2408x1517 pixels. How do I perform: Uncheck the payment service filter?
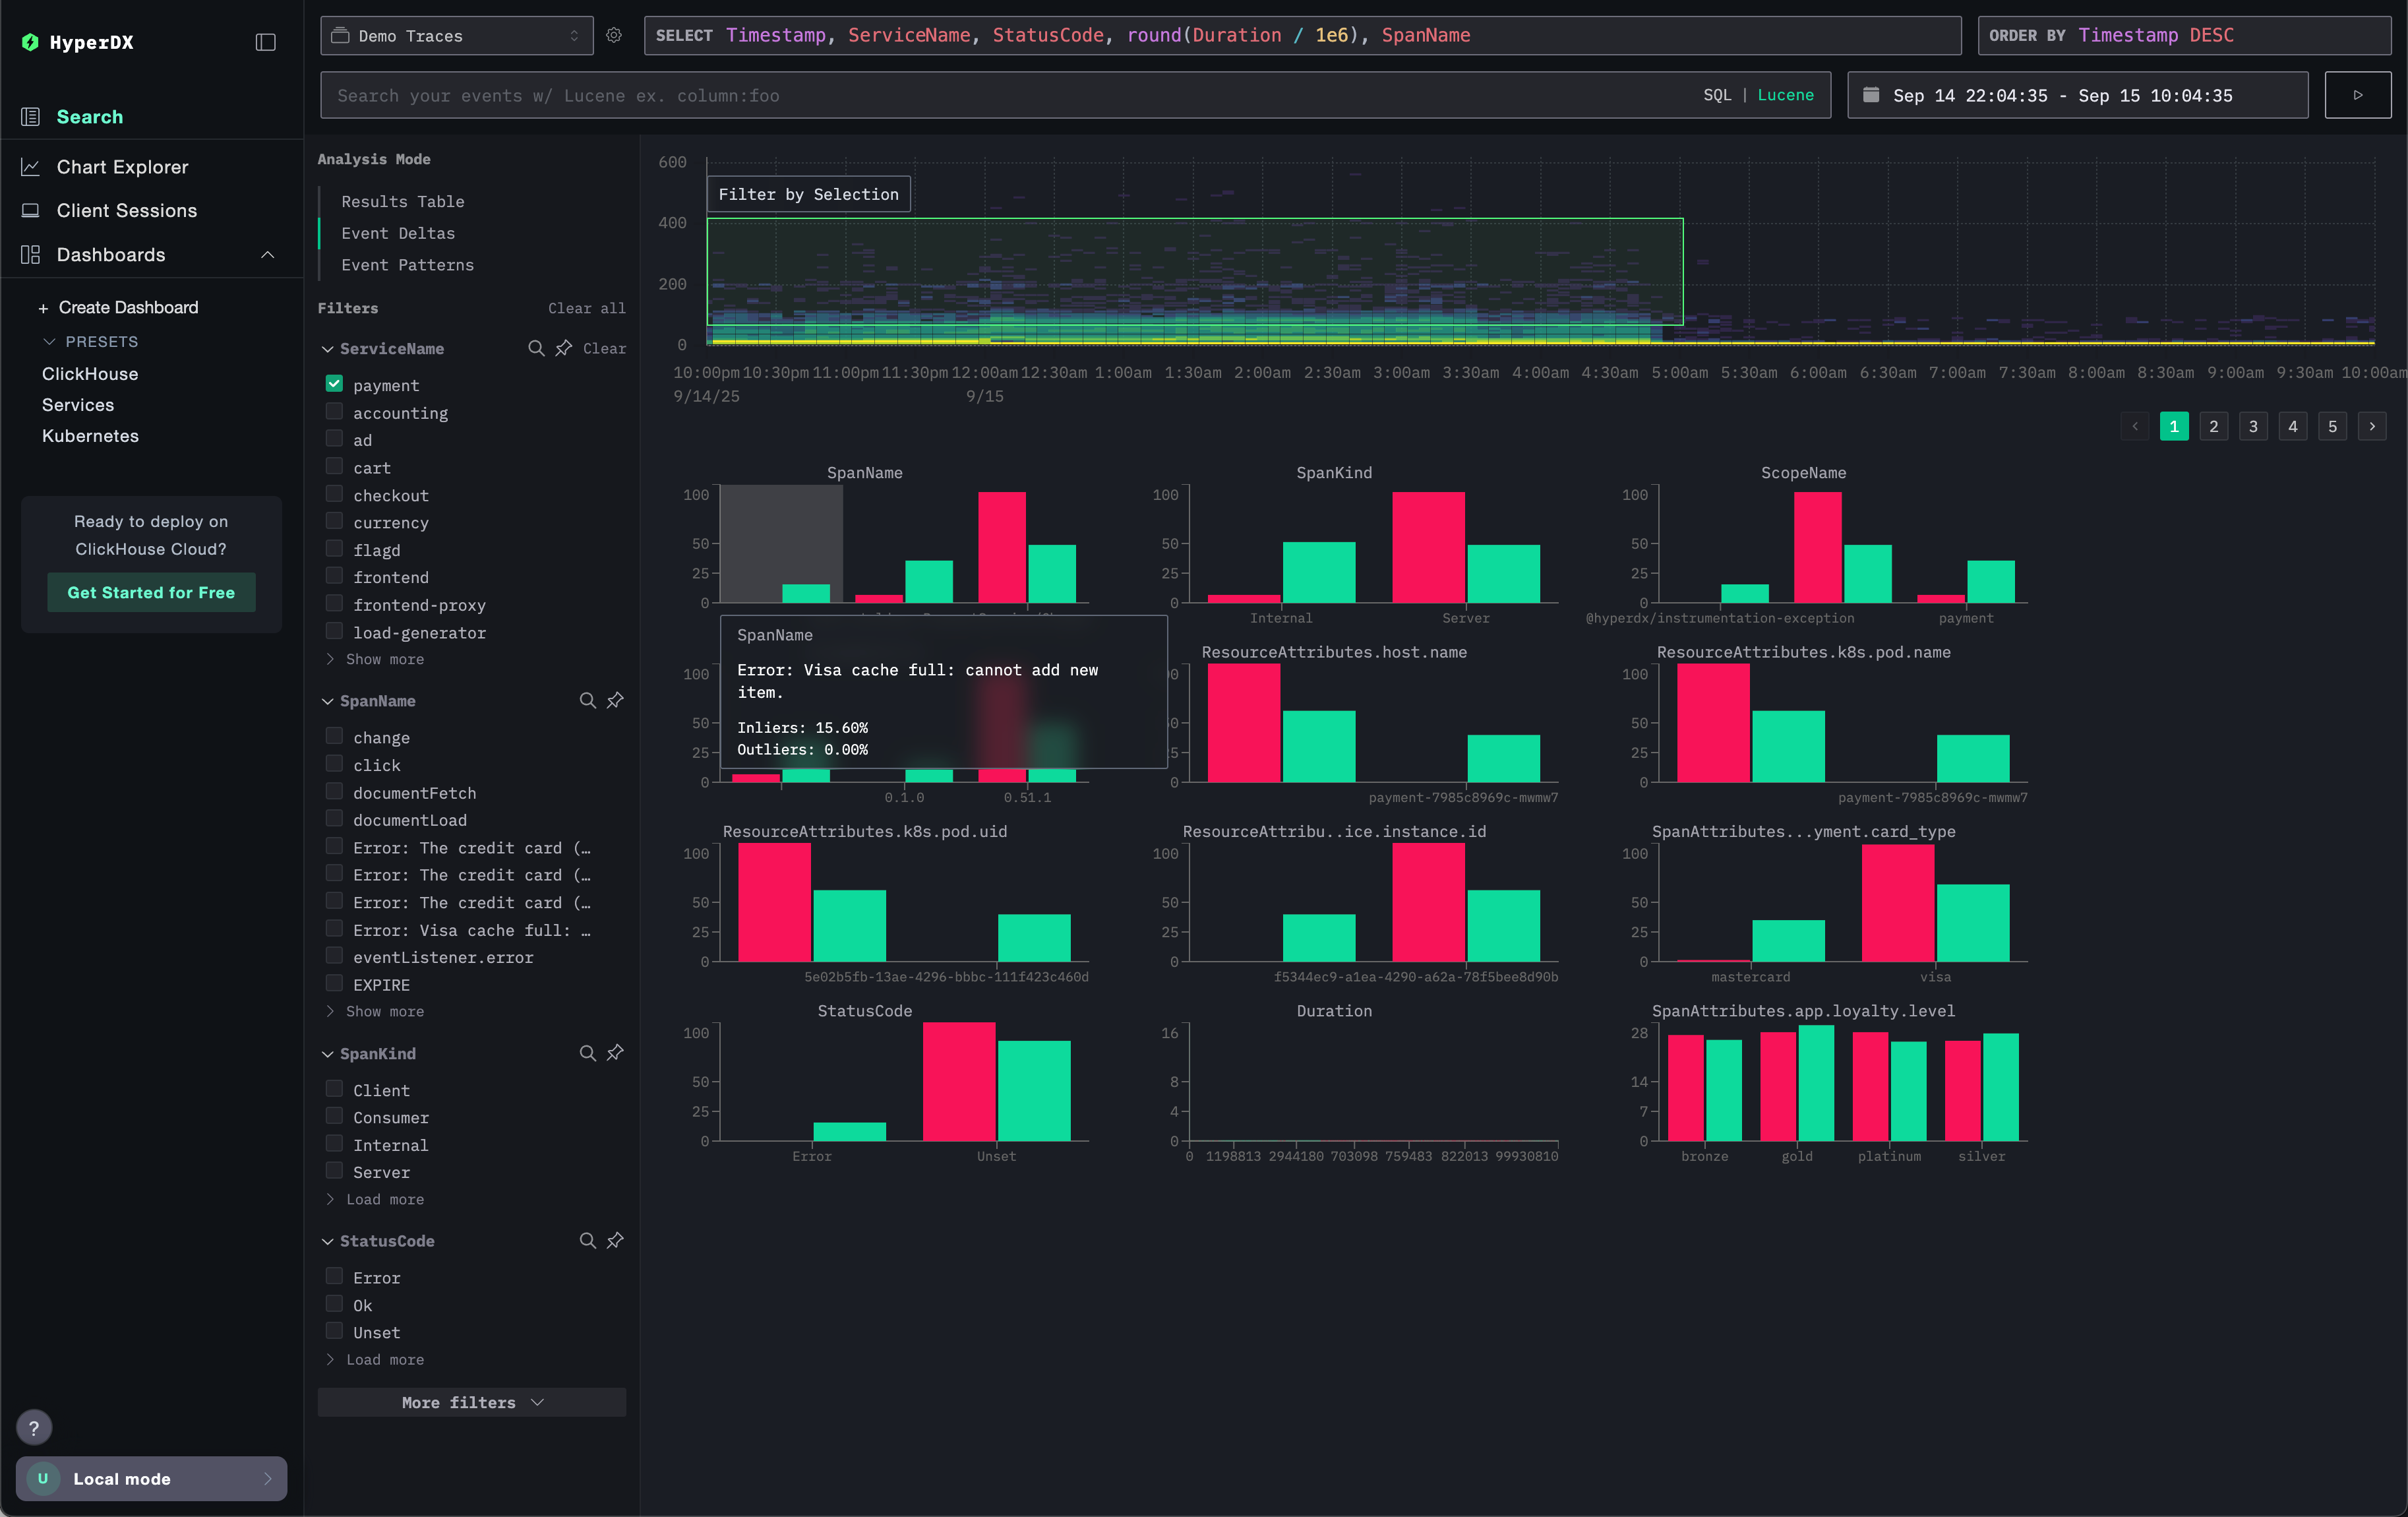334,384
